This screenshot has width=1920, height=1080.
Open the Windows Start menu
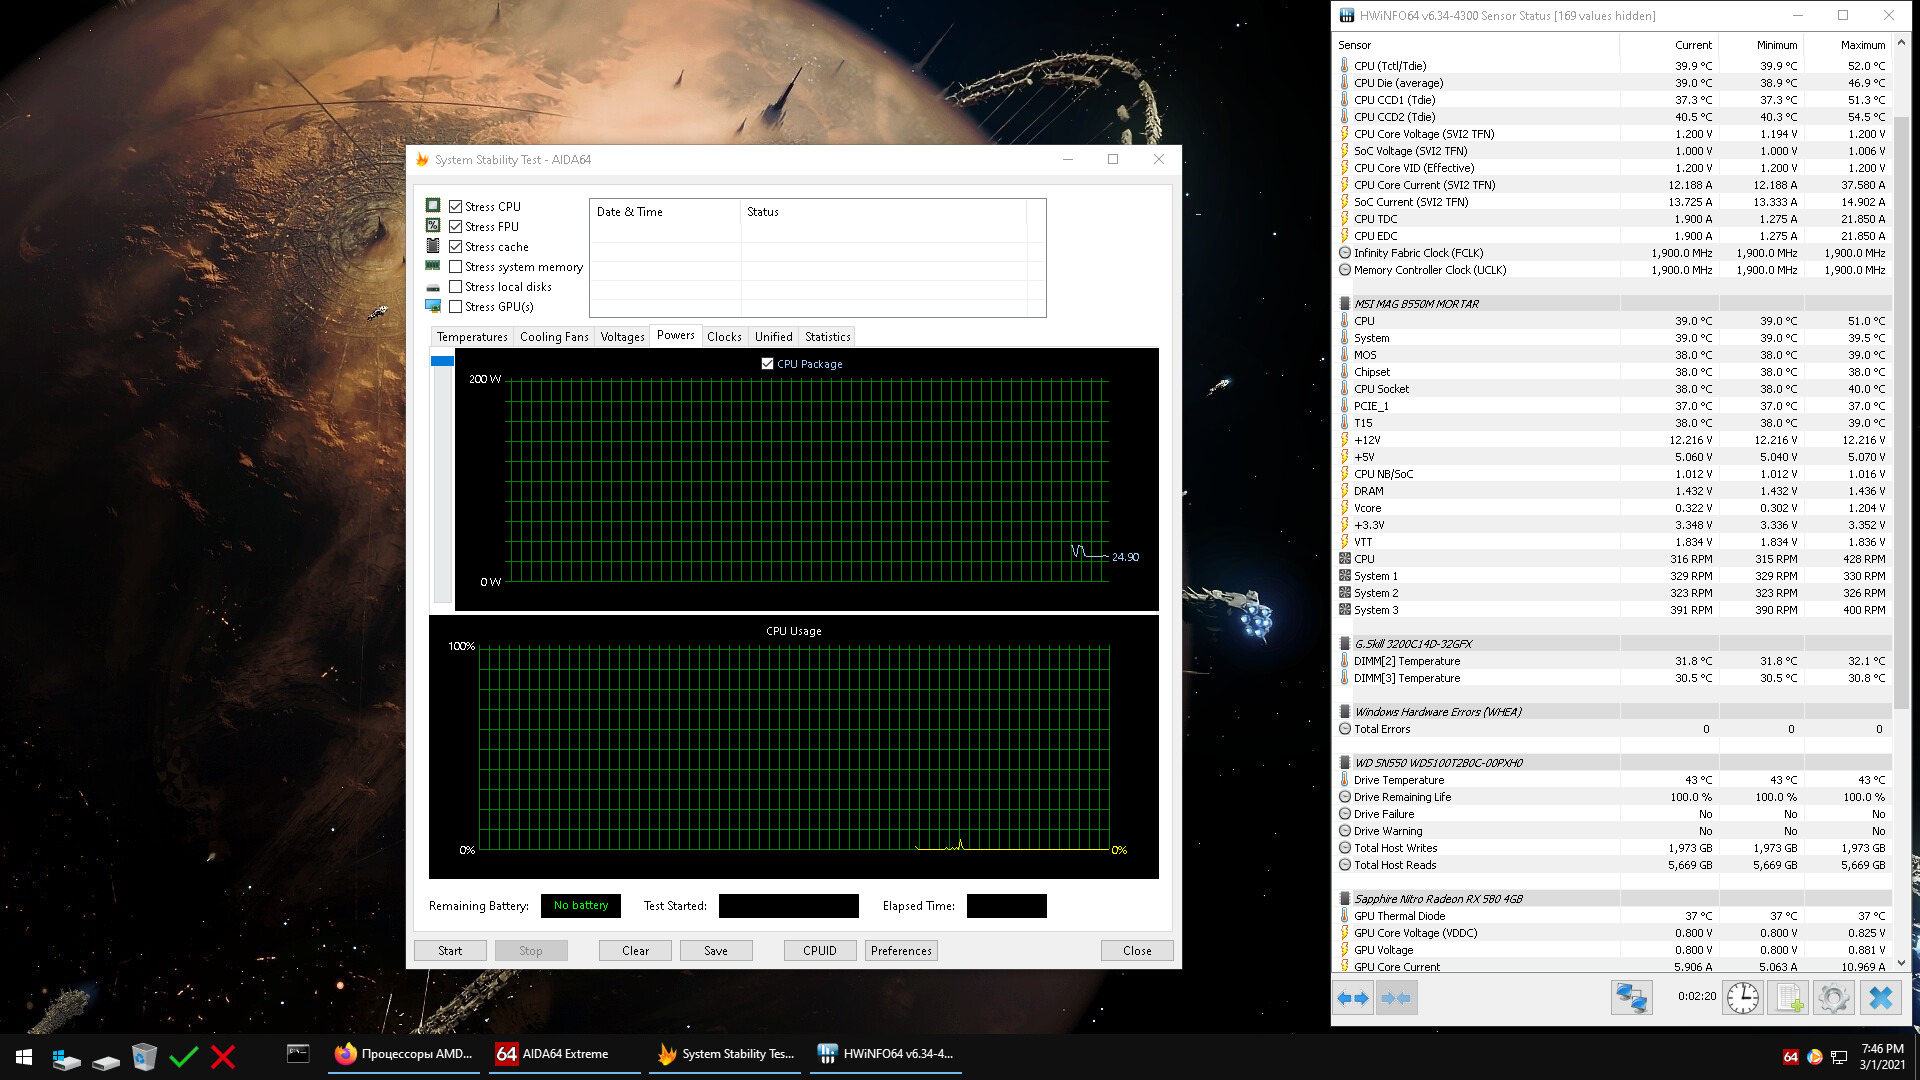(24, 1057)
